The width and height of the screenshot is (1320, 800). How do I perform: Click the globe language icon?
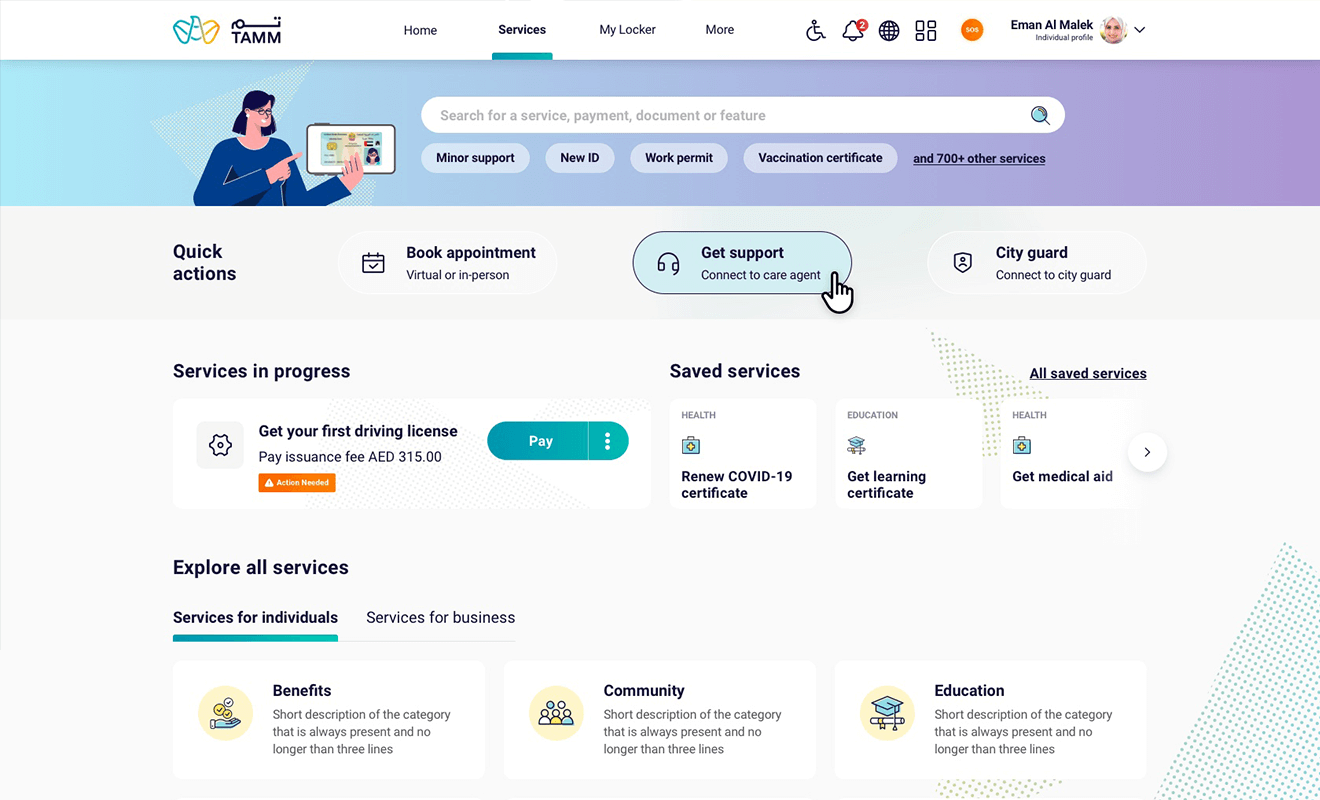tap(889, 31)
